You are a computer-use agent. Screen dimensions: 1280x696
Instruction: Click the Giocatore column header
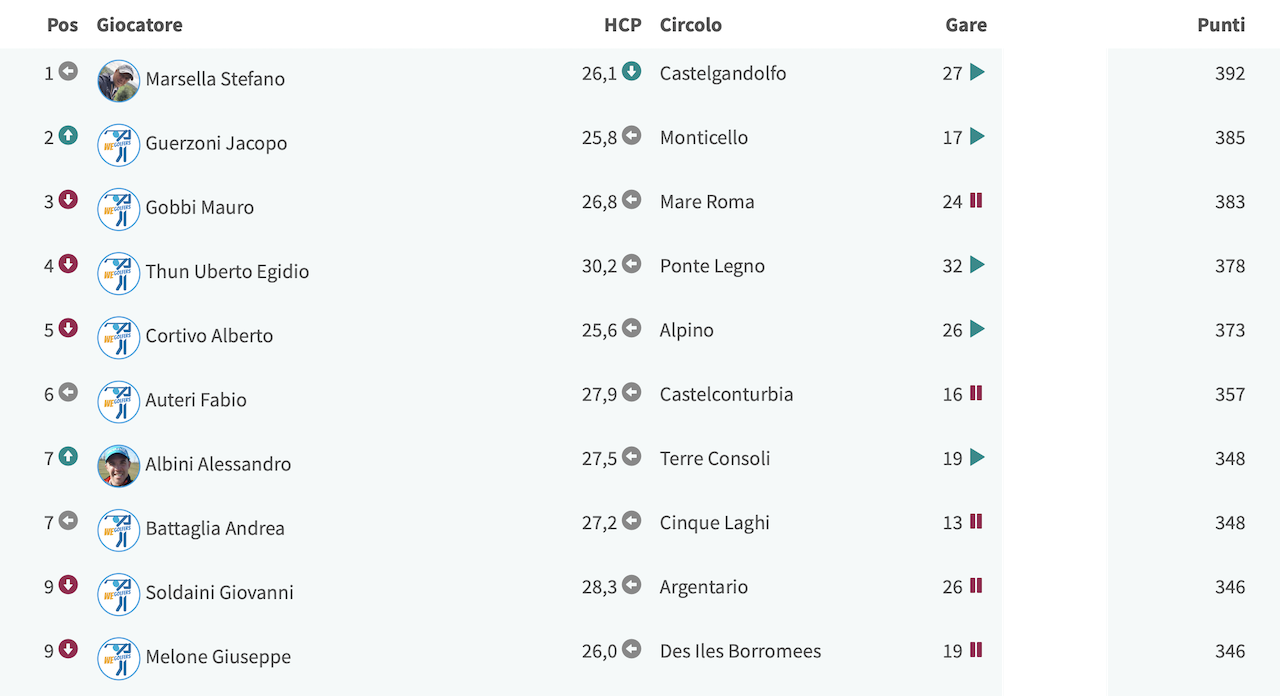(140, 25)
